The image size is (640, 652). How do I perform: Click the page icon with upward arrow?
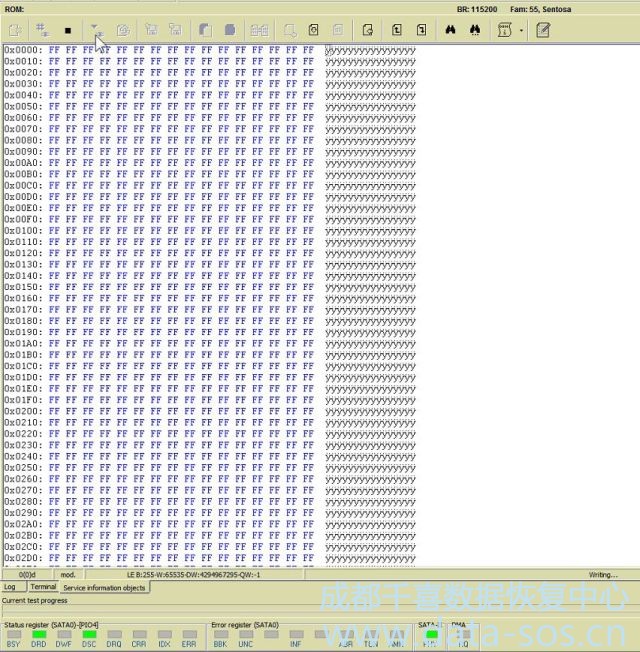(x=397, y=30)
